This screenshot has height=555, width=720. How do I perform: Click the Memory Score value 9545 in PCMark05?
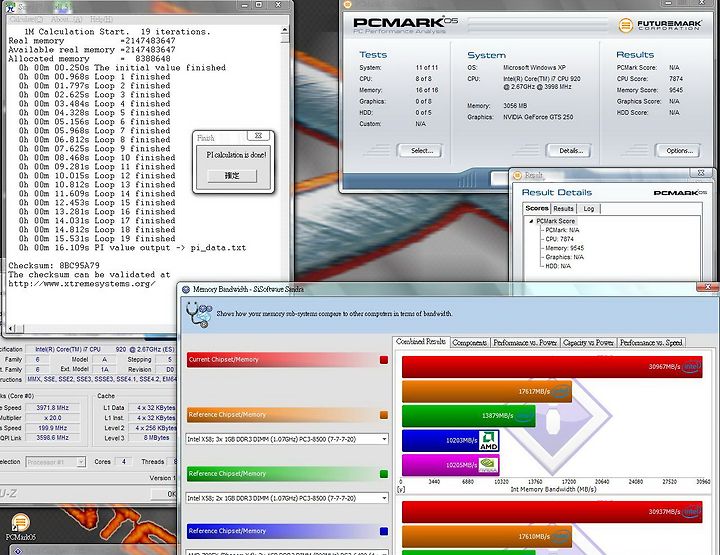pyautogui.click(x=676, y=90)
